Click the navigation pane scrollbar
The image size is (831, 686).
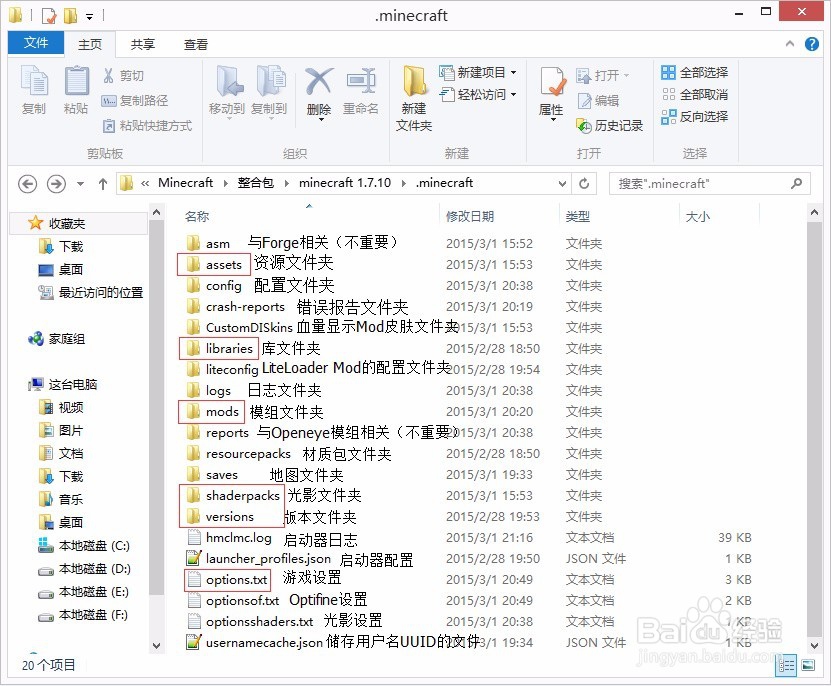pos(156,407)
